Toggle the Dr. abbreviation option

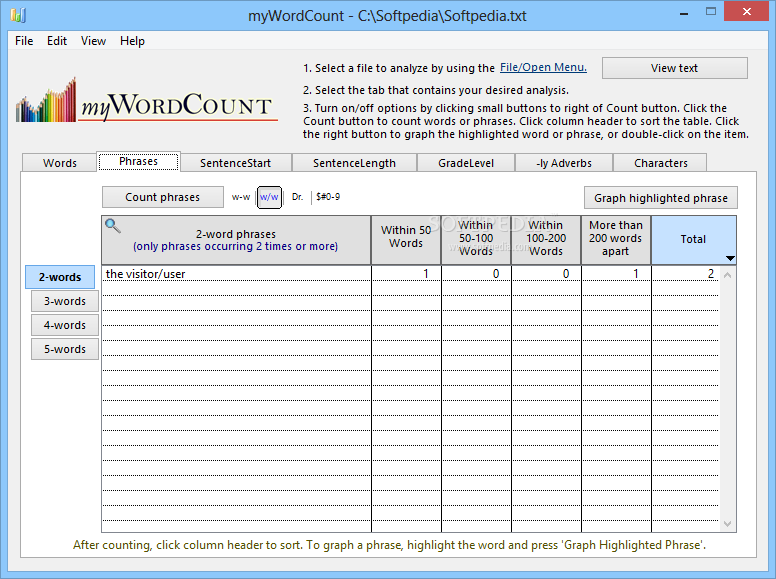click(x=297, y=197)
